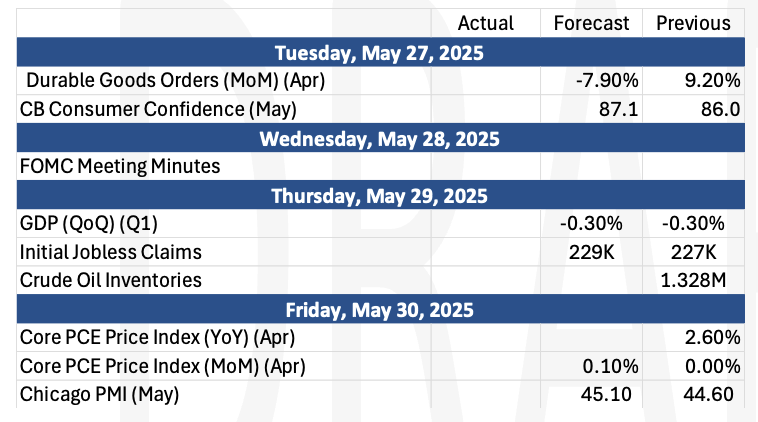
Task: Select Chicago PMI 45.10 forecast cell
Action: click(x=591, y=394)
